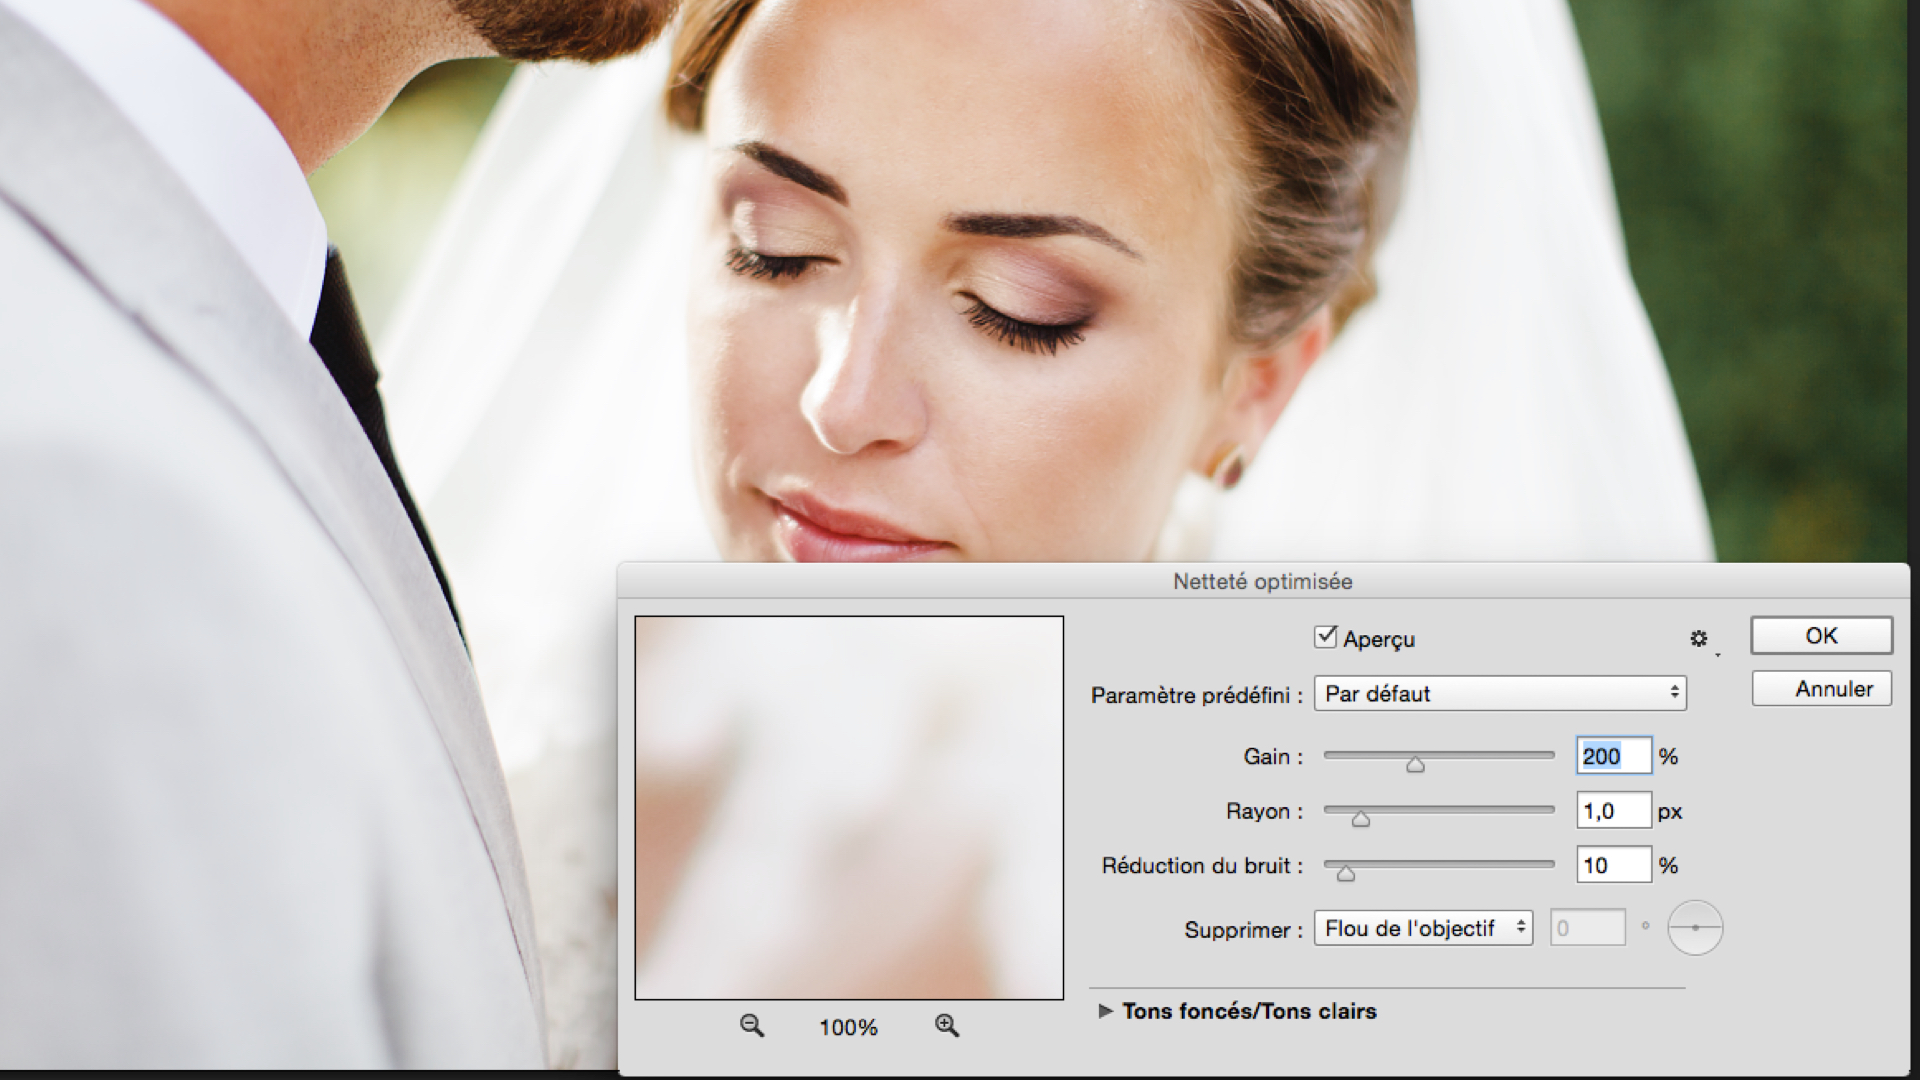This screenshot has height=1080, width=1920.
Task: Click the zoom in magnifier under the preview
Action: click(946, 1025)
